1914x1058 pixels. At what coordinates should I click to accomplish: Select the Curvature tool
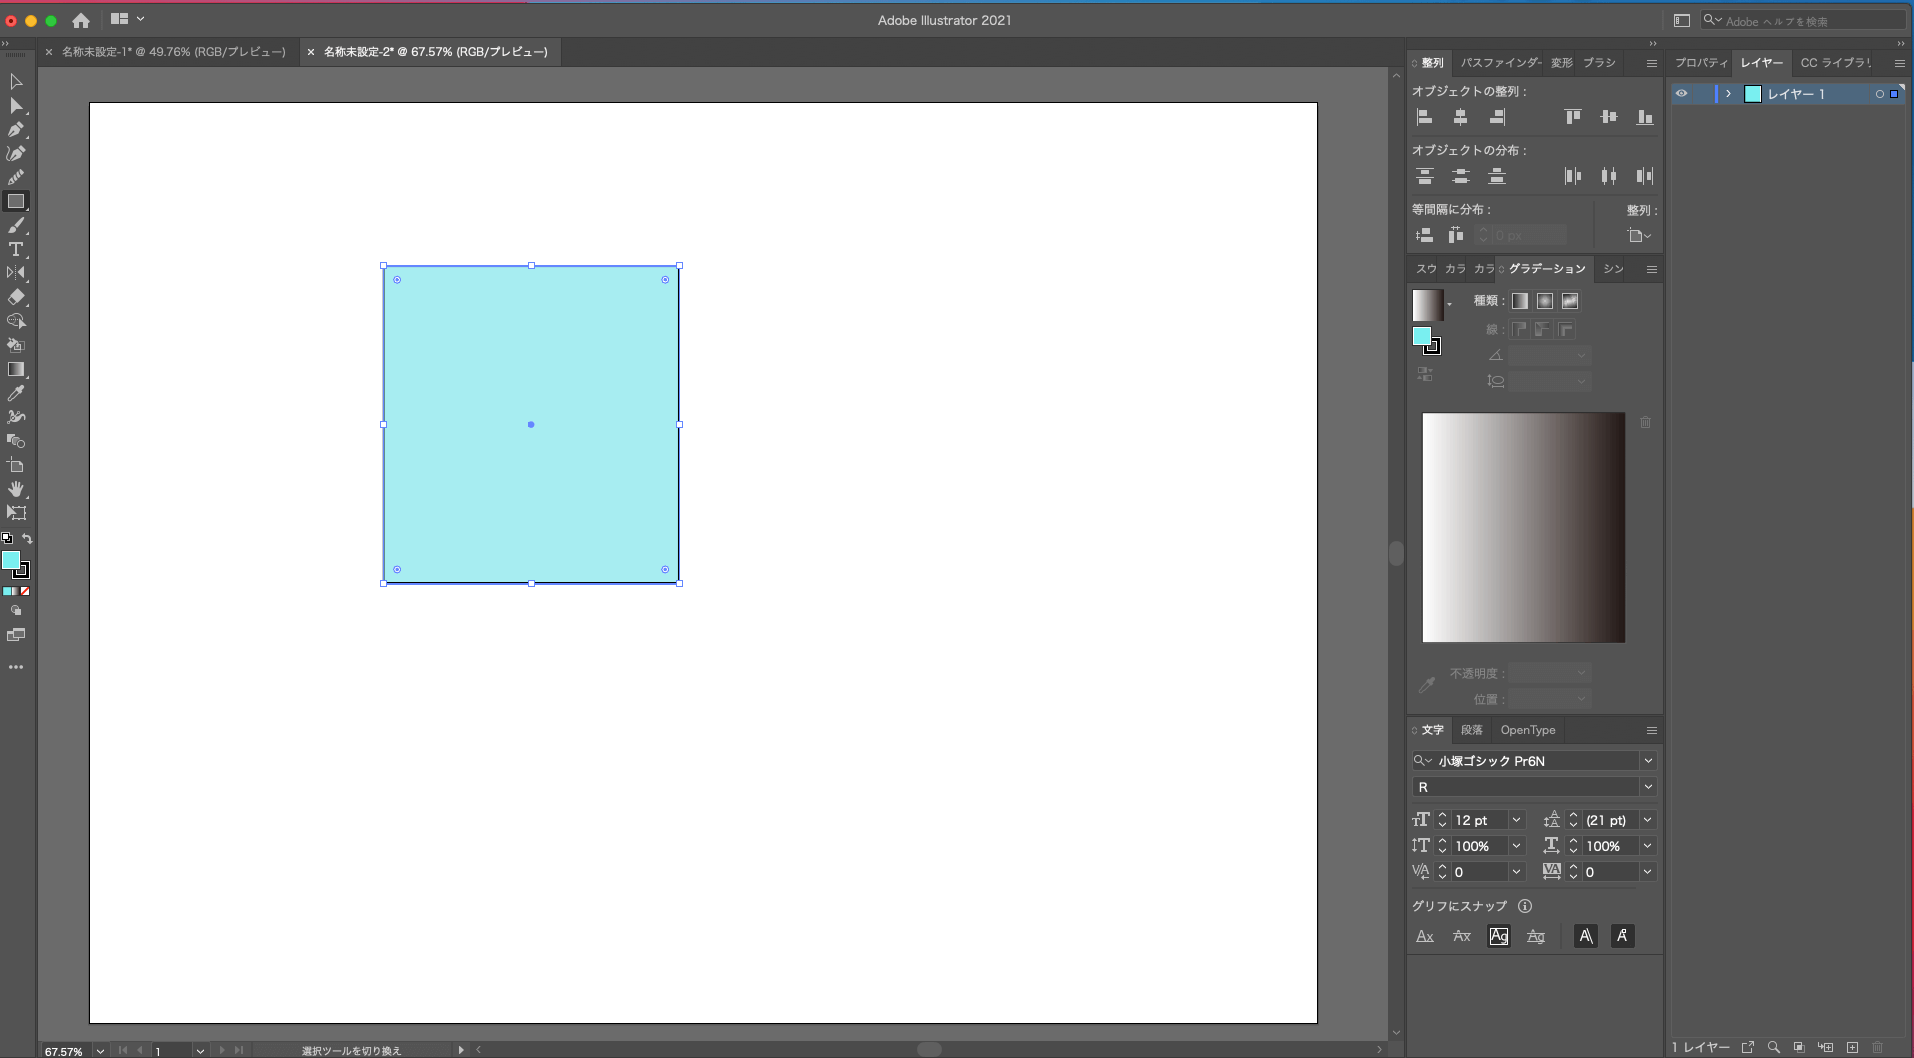click(x=16, y=153)
